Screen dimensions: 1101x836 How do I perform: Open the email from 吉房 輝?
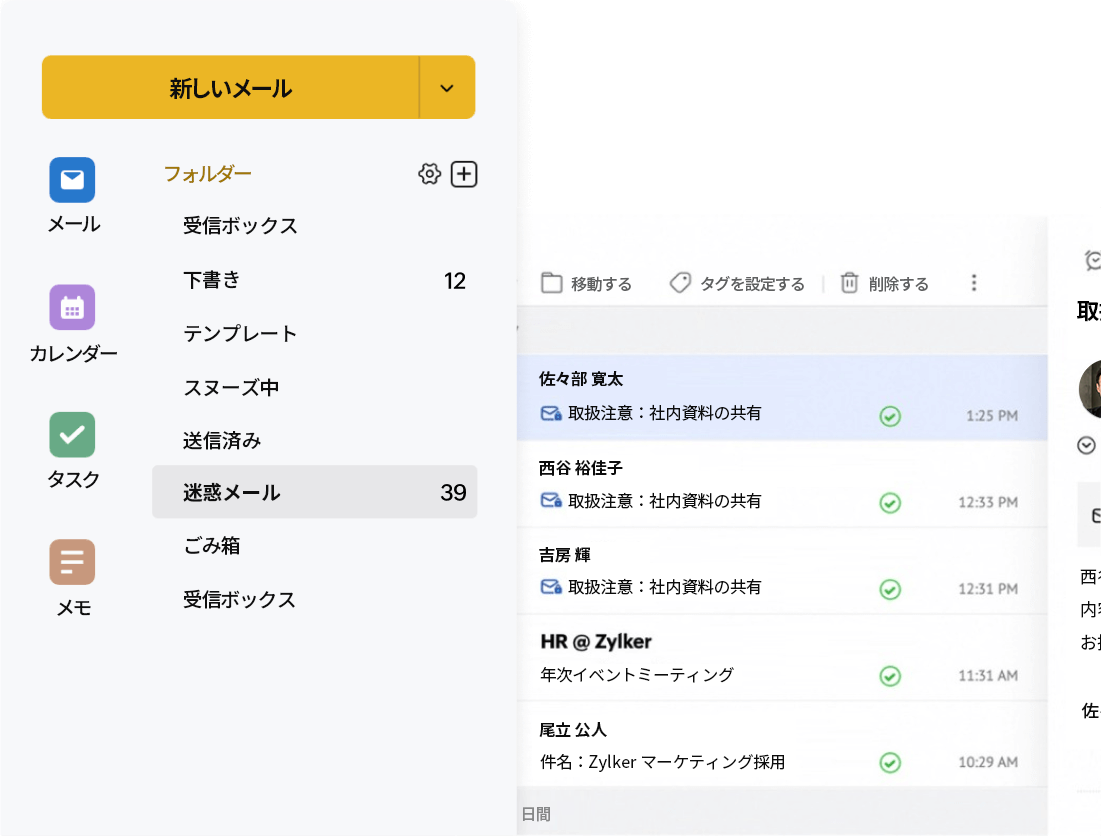coord(782,571)
